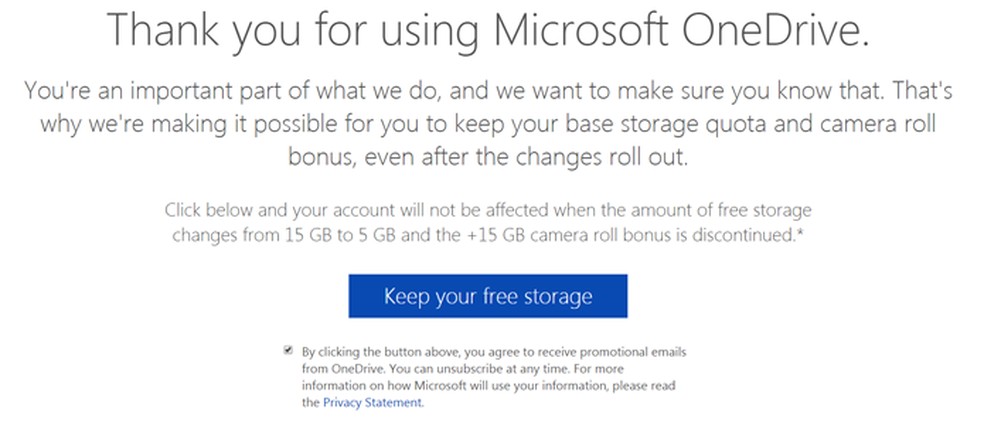Click the Keep your free storage button

(488, 296)
